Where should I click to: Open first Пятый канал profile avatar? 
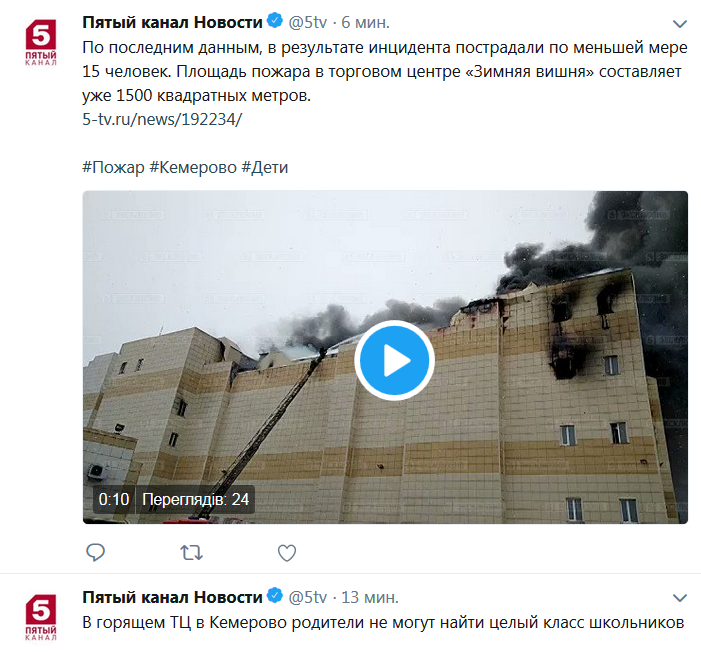(x=41, y=42)
